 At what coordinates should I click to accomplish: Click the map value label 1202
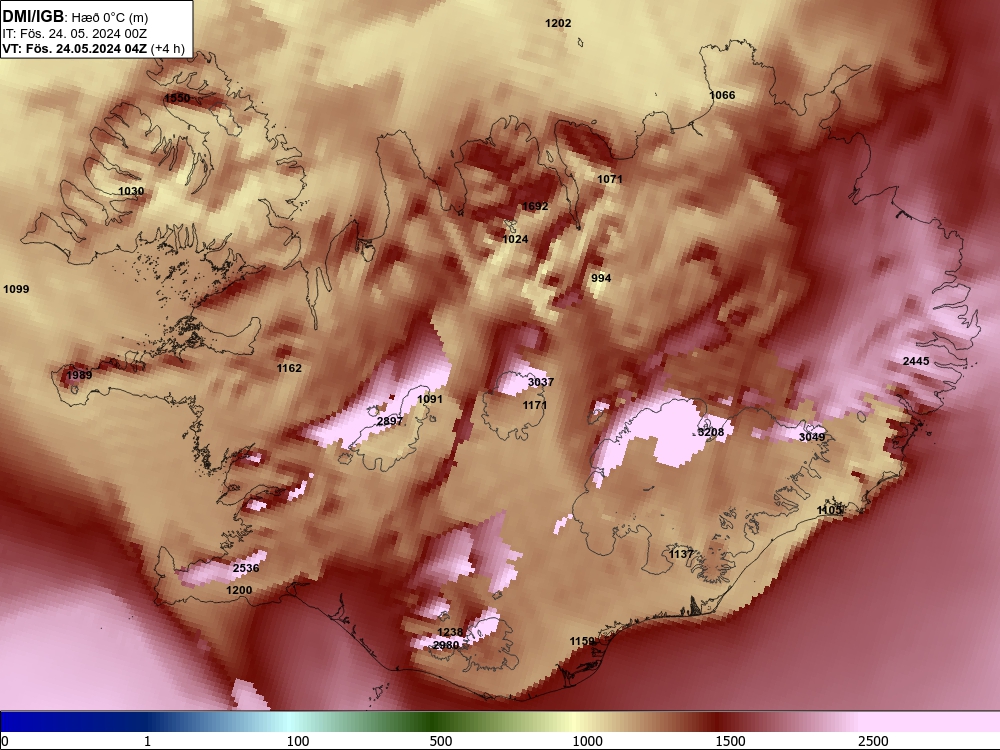click(x=558, y=23)
